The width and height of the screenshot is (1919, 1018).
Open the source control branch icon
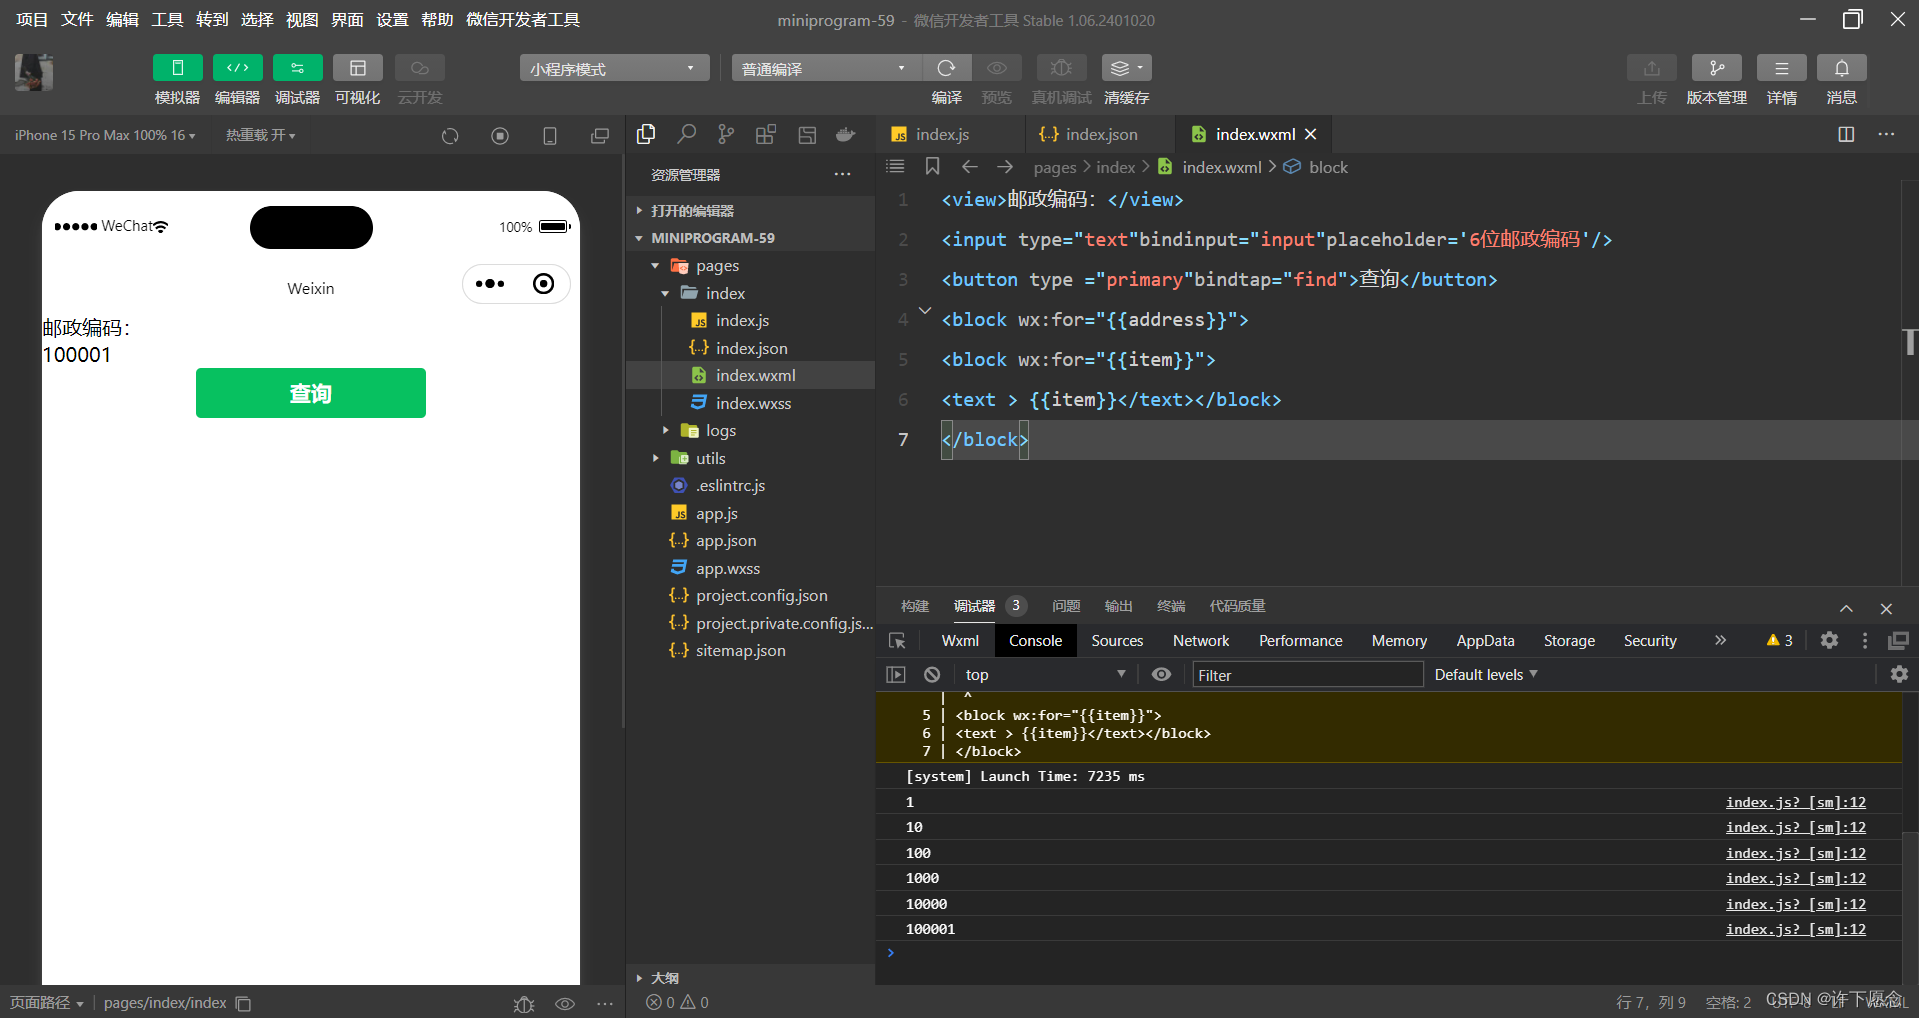[x=726, y=135]
